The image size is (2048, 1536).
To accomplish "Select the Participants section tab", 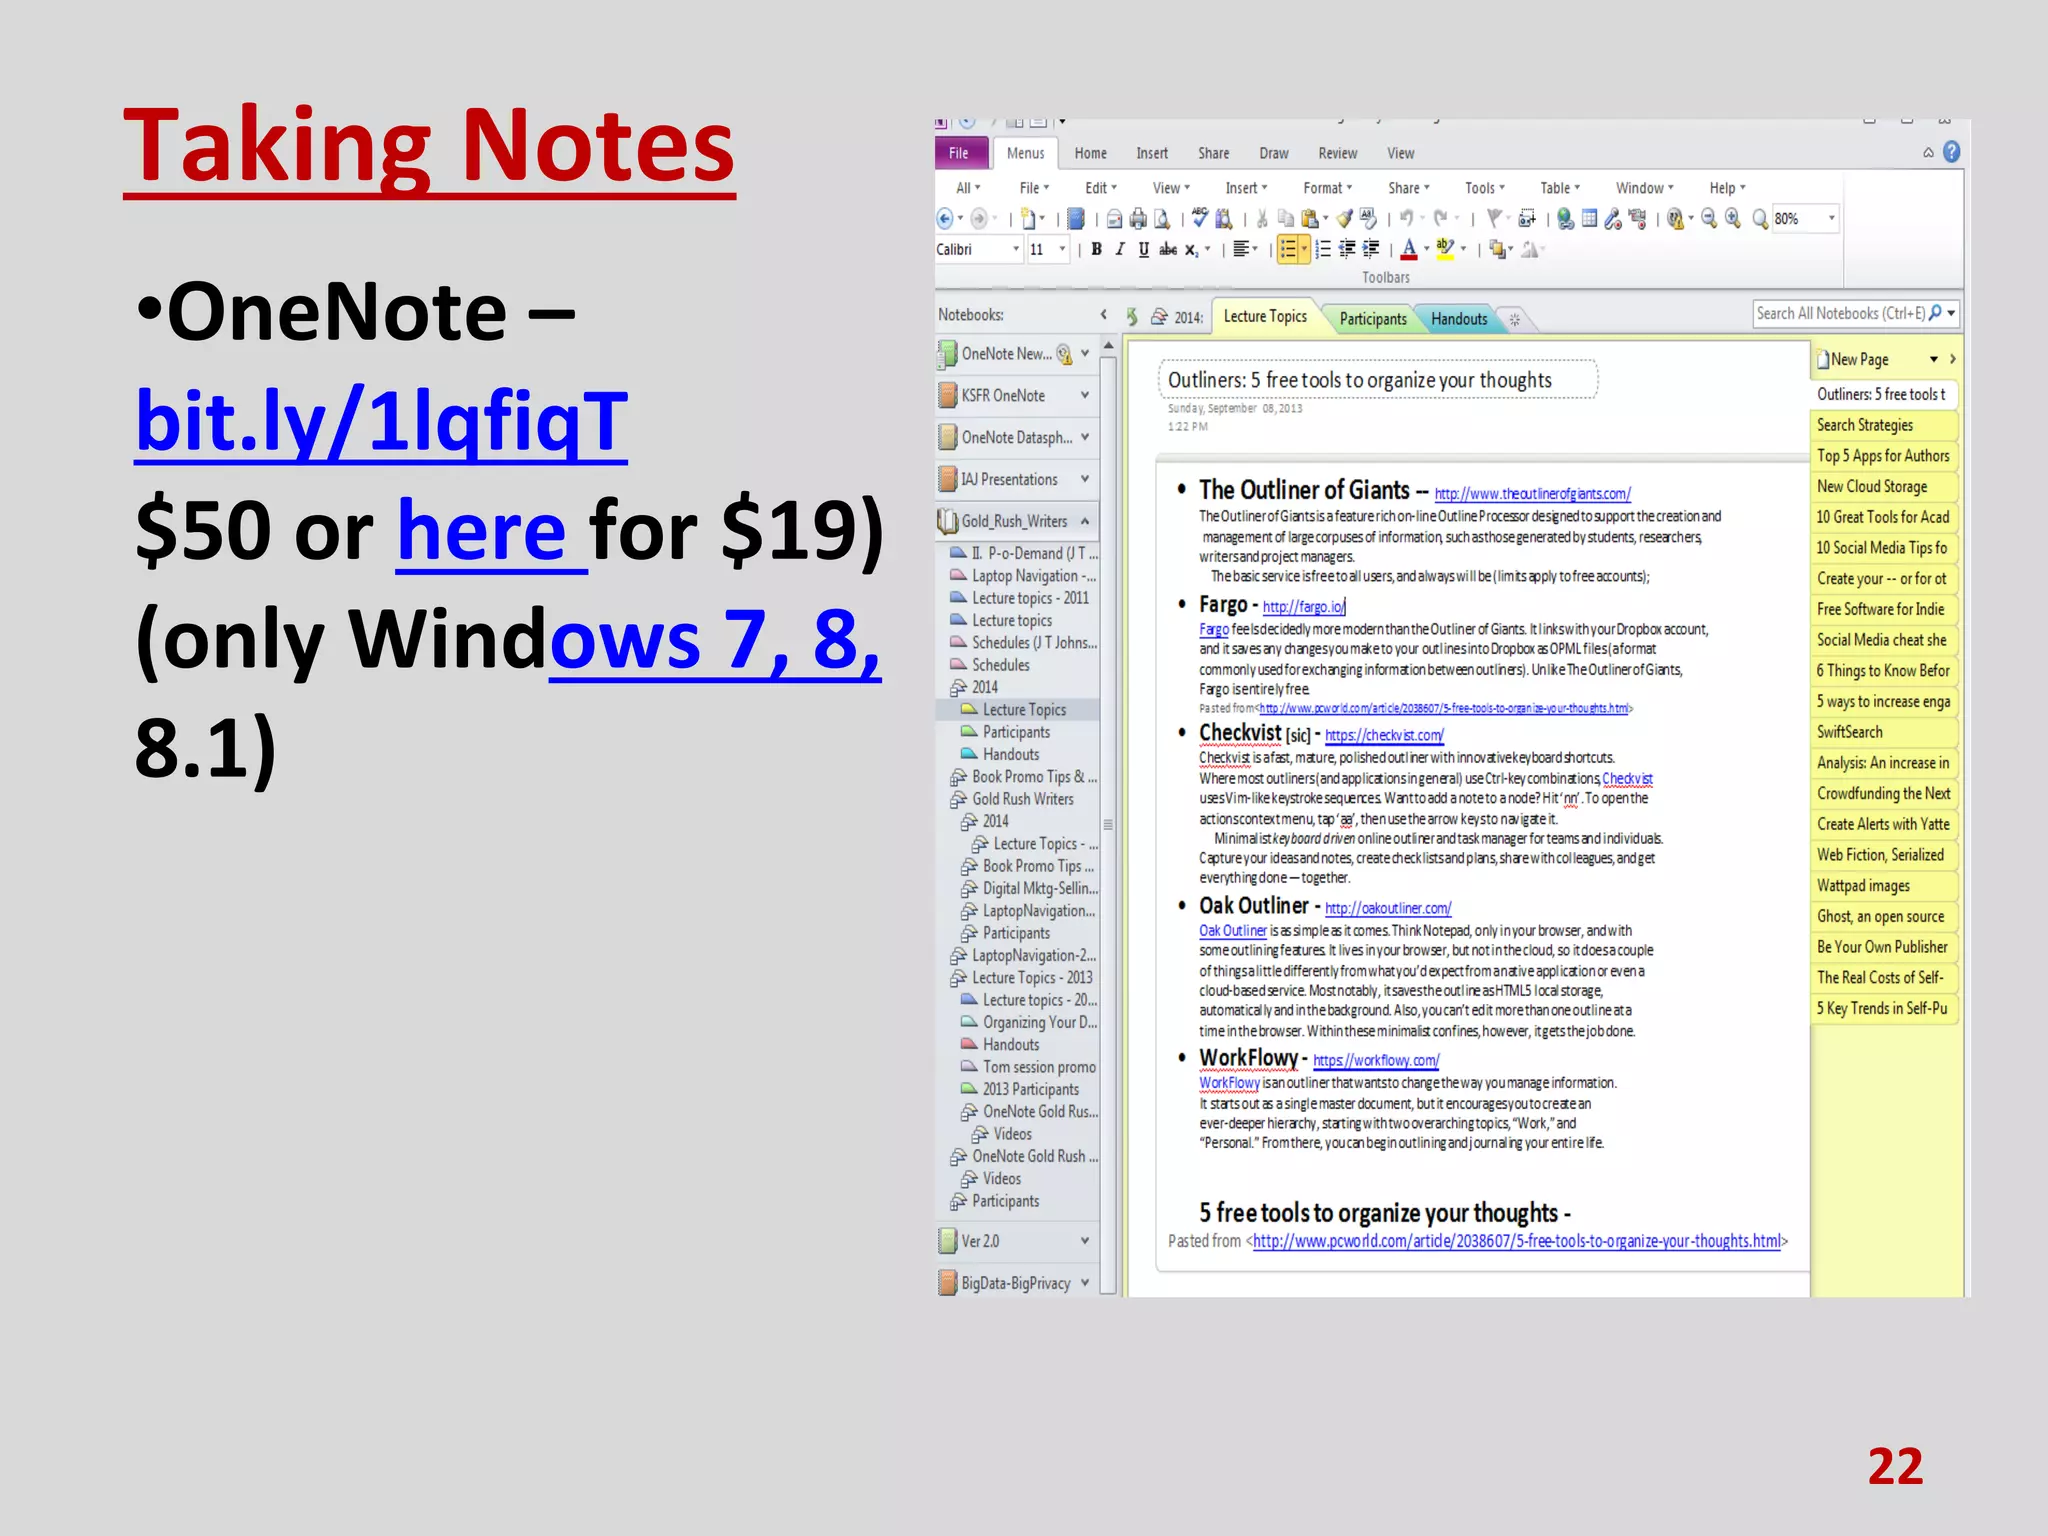I will [x=1372, y=319].
